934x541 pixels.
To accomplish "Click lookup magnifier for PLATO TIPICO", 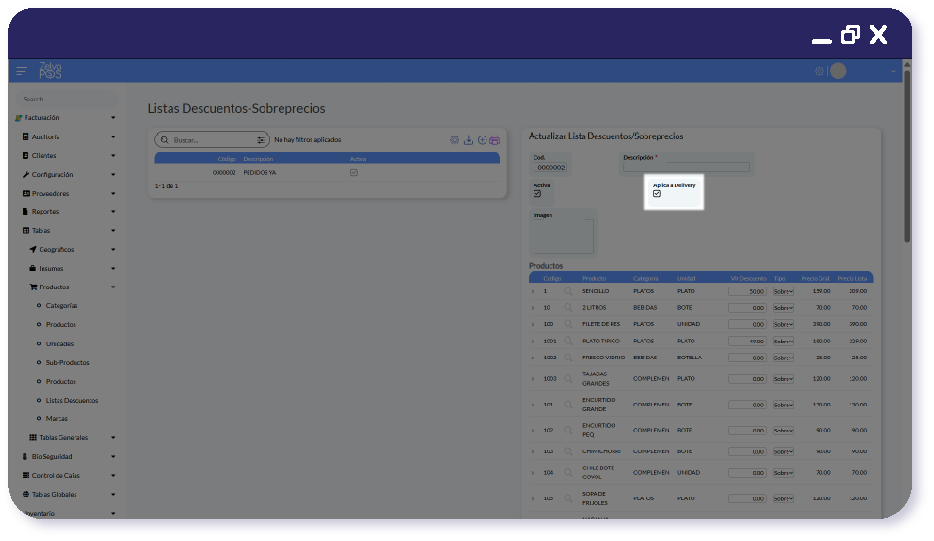I will (568, 341).
